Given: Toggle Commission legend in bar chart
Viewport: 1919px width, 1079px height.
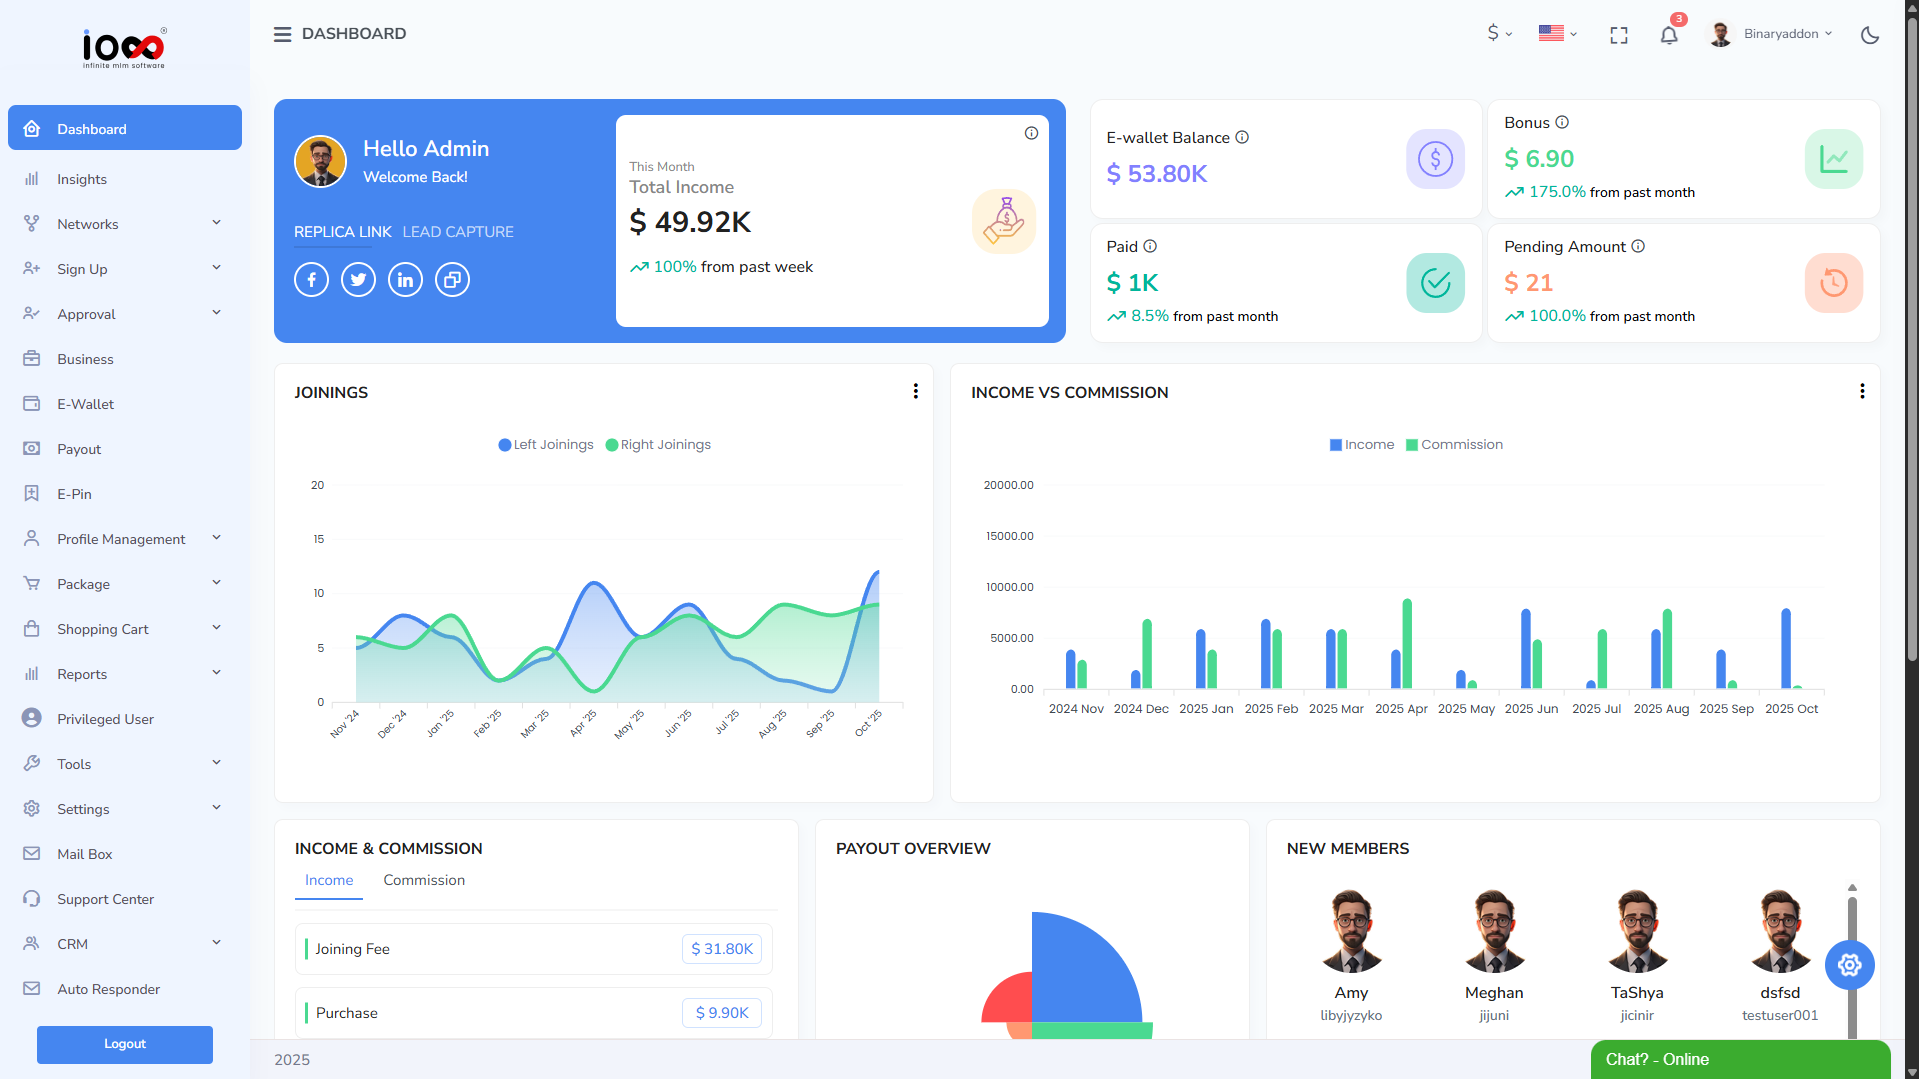Looking at the screenshot, I should point(1454,445).
